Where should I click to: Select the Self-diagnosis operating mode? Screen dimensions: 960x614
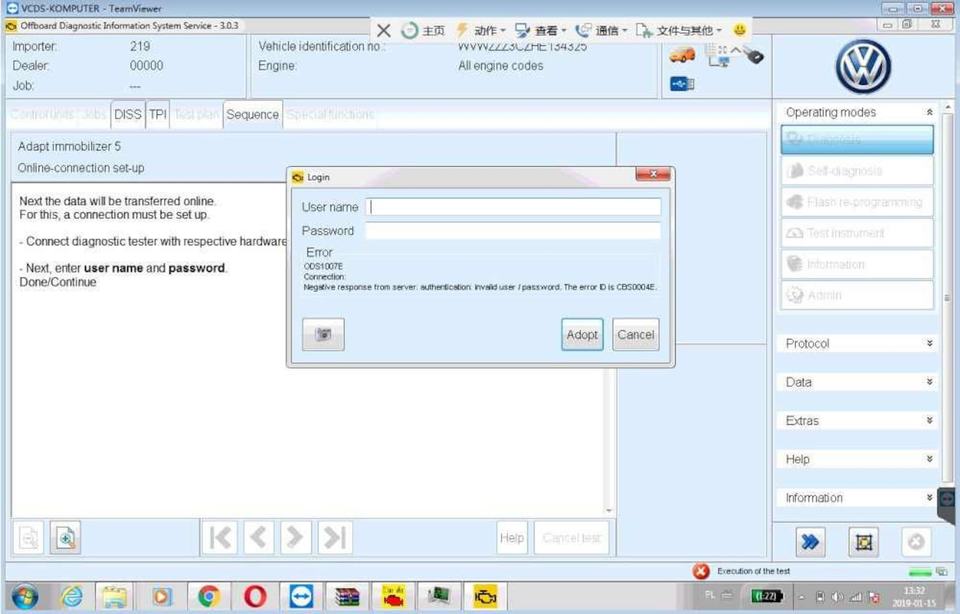tap(857, 171)
